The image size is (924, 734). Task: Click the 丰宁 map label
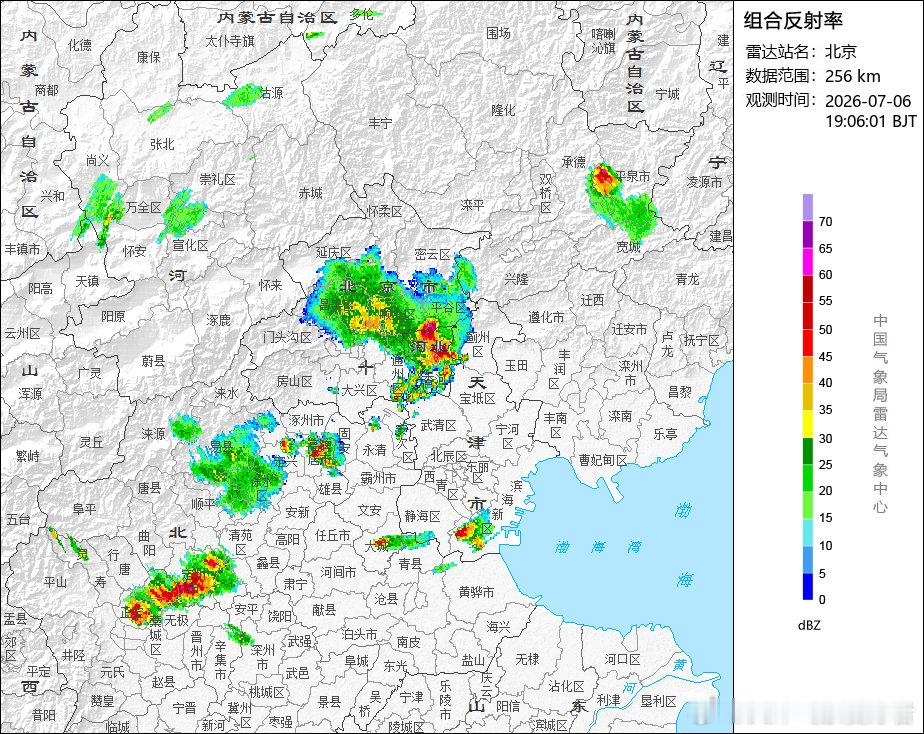point(381,123)
